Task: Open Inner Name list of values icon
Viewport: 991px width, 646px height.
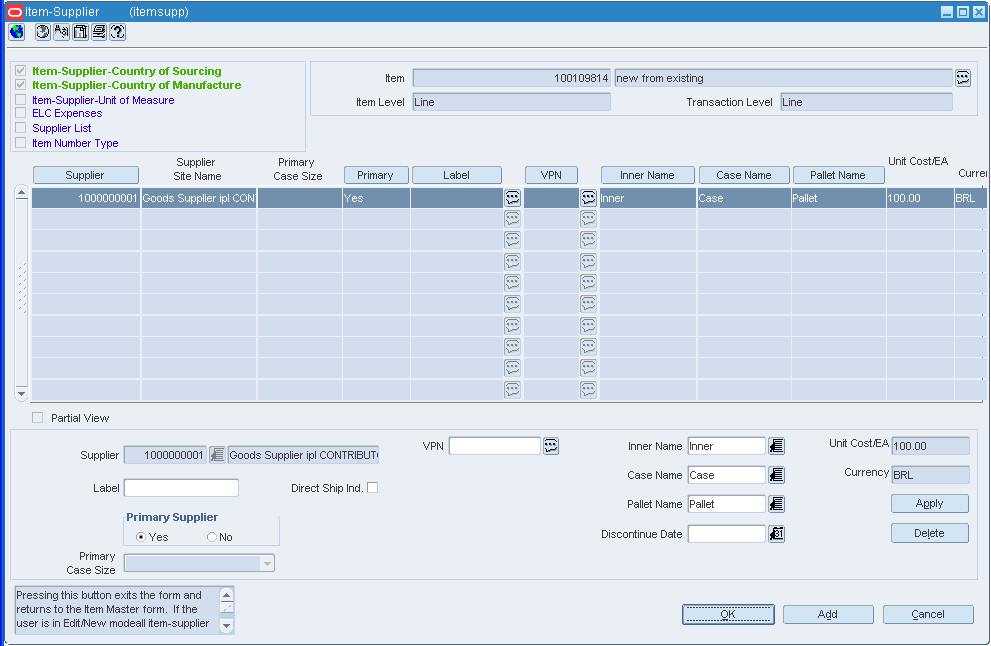Action: 777,446
